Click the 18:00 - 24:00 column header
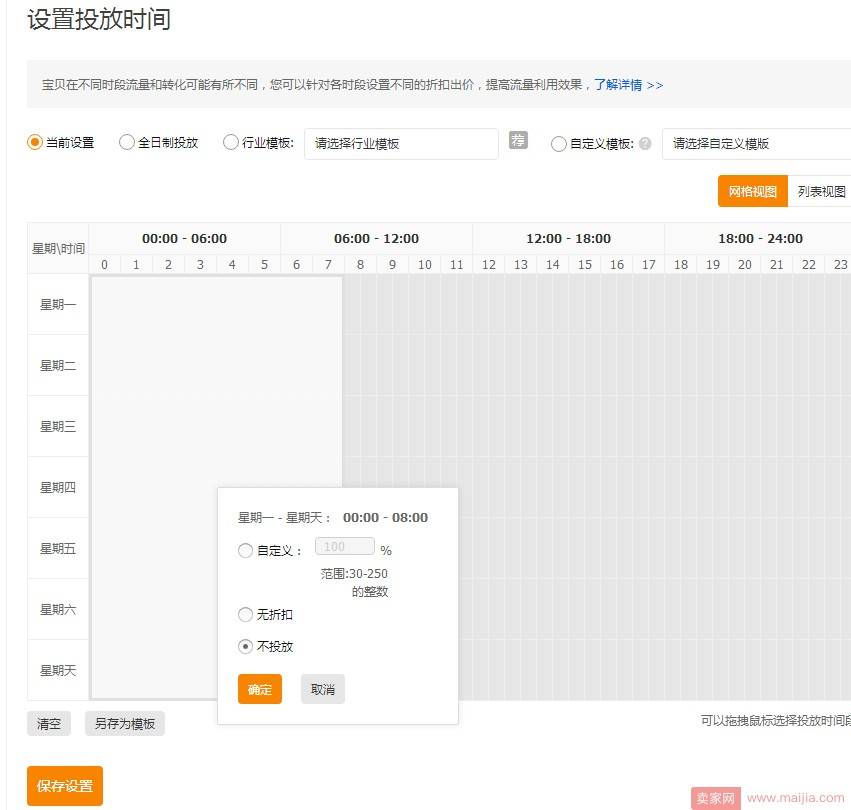The width and height of the screenshot is (851, 810). point(760,238)
